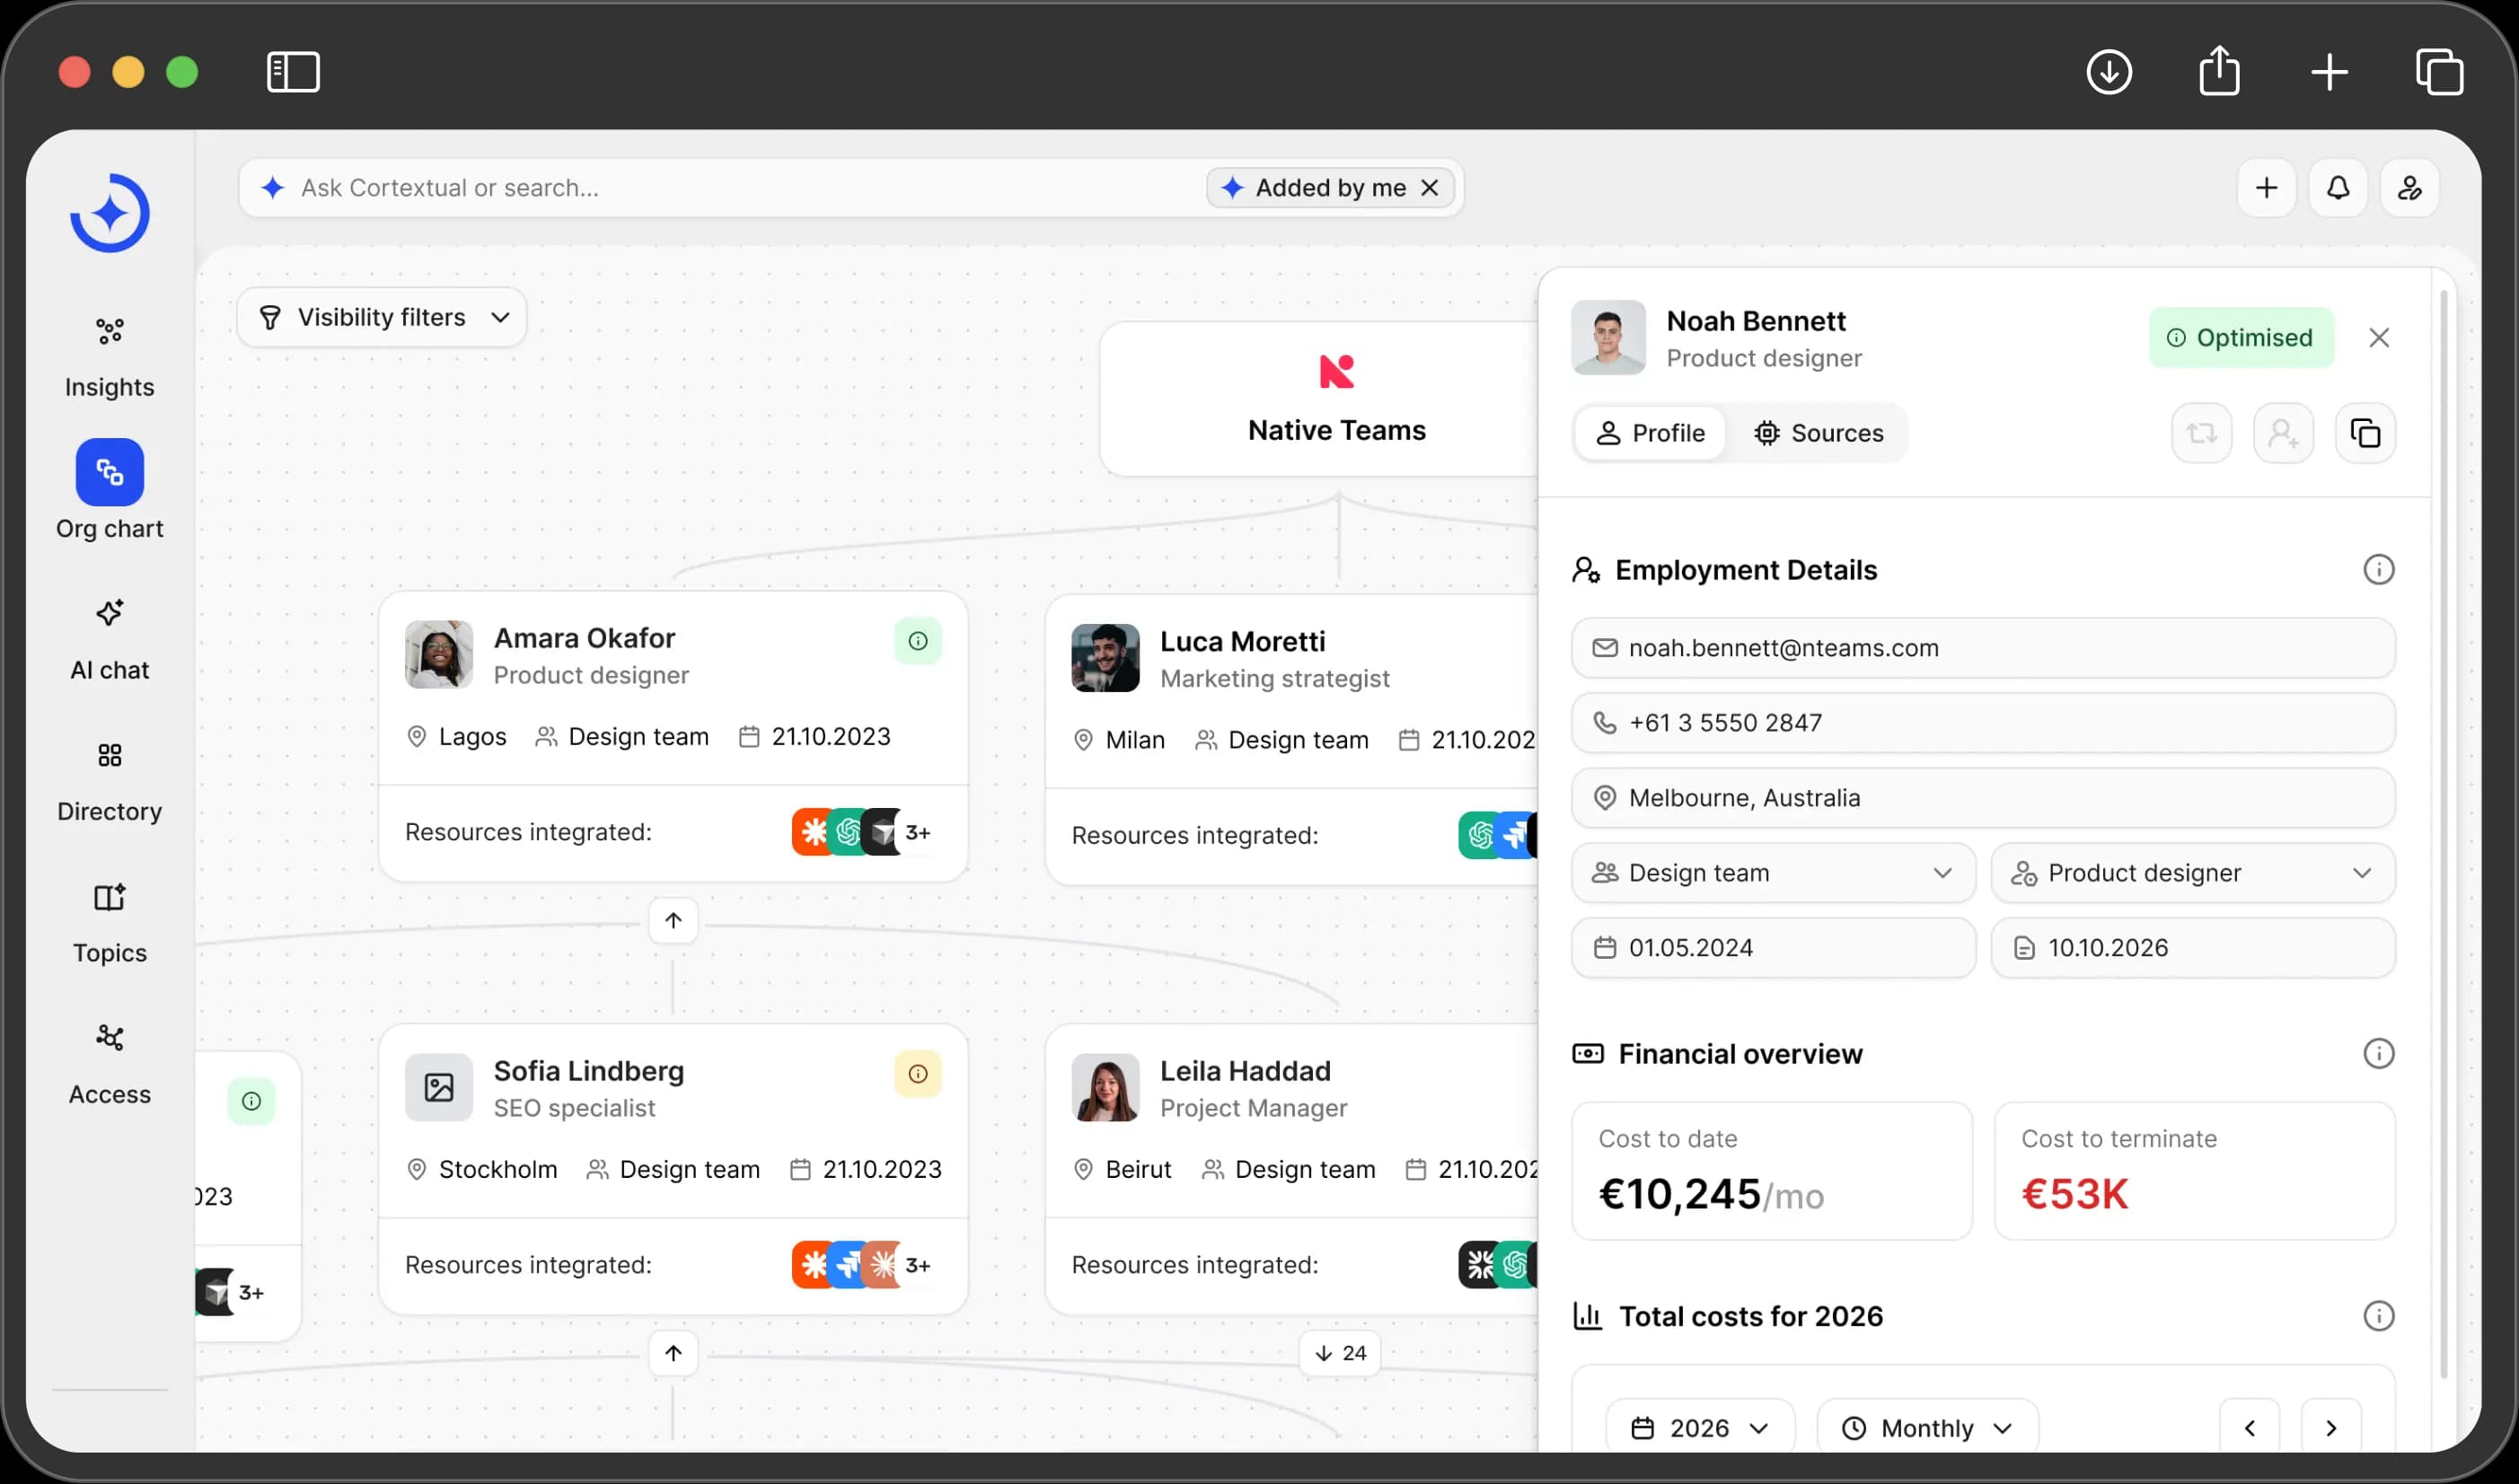
Task: Show browser tab overview icon
Action: (2439, 72)
